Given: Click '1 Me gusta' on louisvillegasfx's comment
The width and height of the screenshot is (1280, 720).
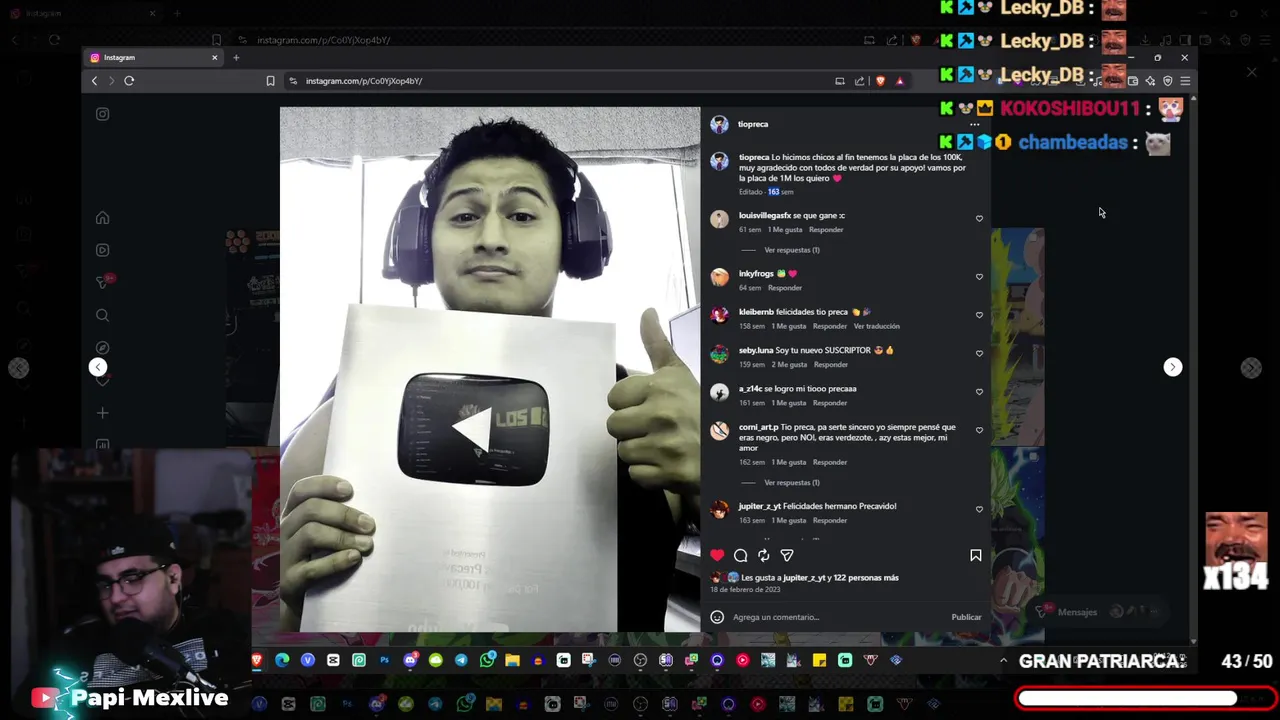Looking at the screenshot, I should pyautogui.click(x=786, y=230).
